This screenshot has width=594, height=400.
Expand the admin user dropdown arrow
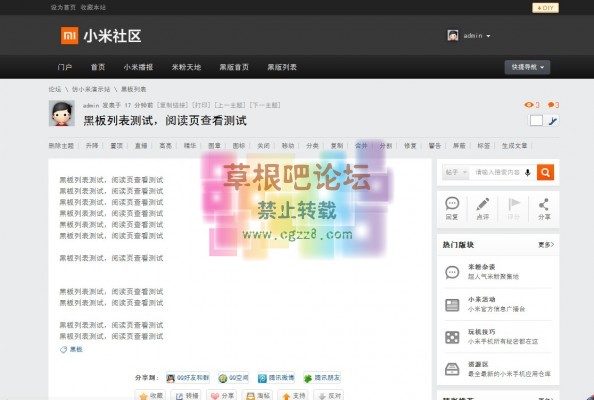(488, 36)
